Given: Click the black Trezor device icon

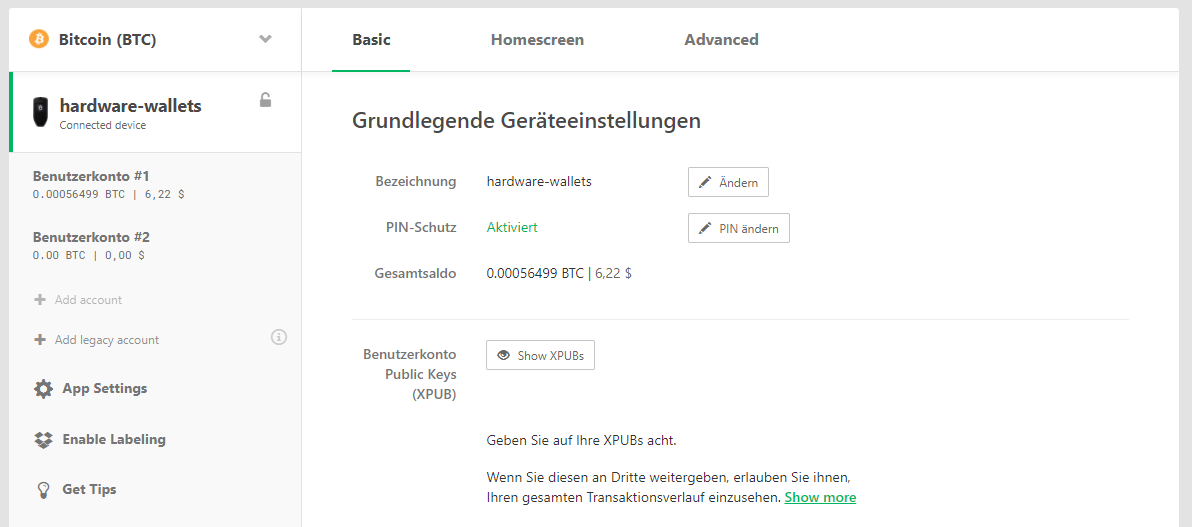Looking at the screenshot, I should pos(40,112).
